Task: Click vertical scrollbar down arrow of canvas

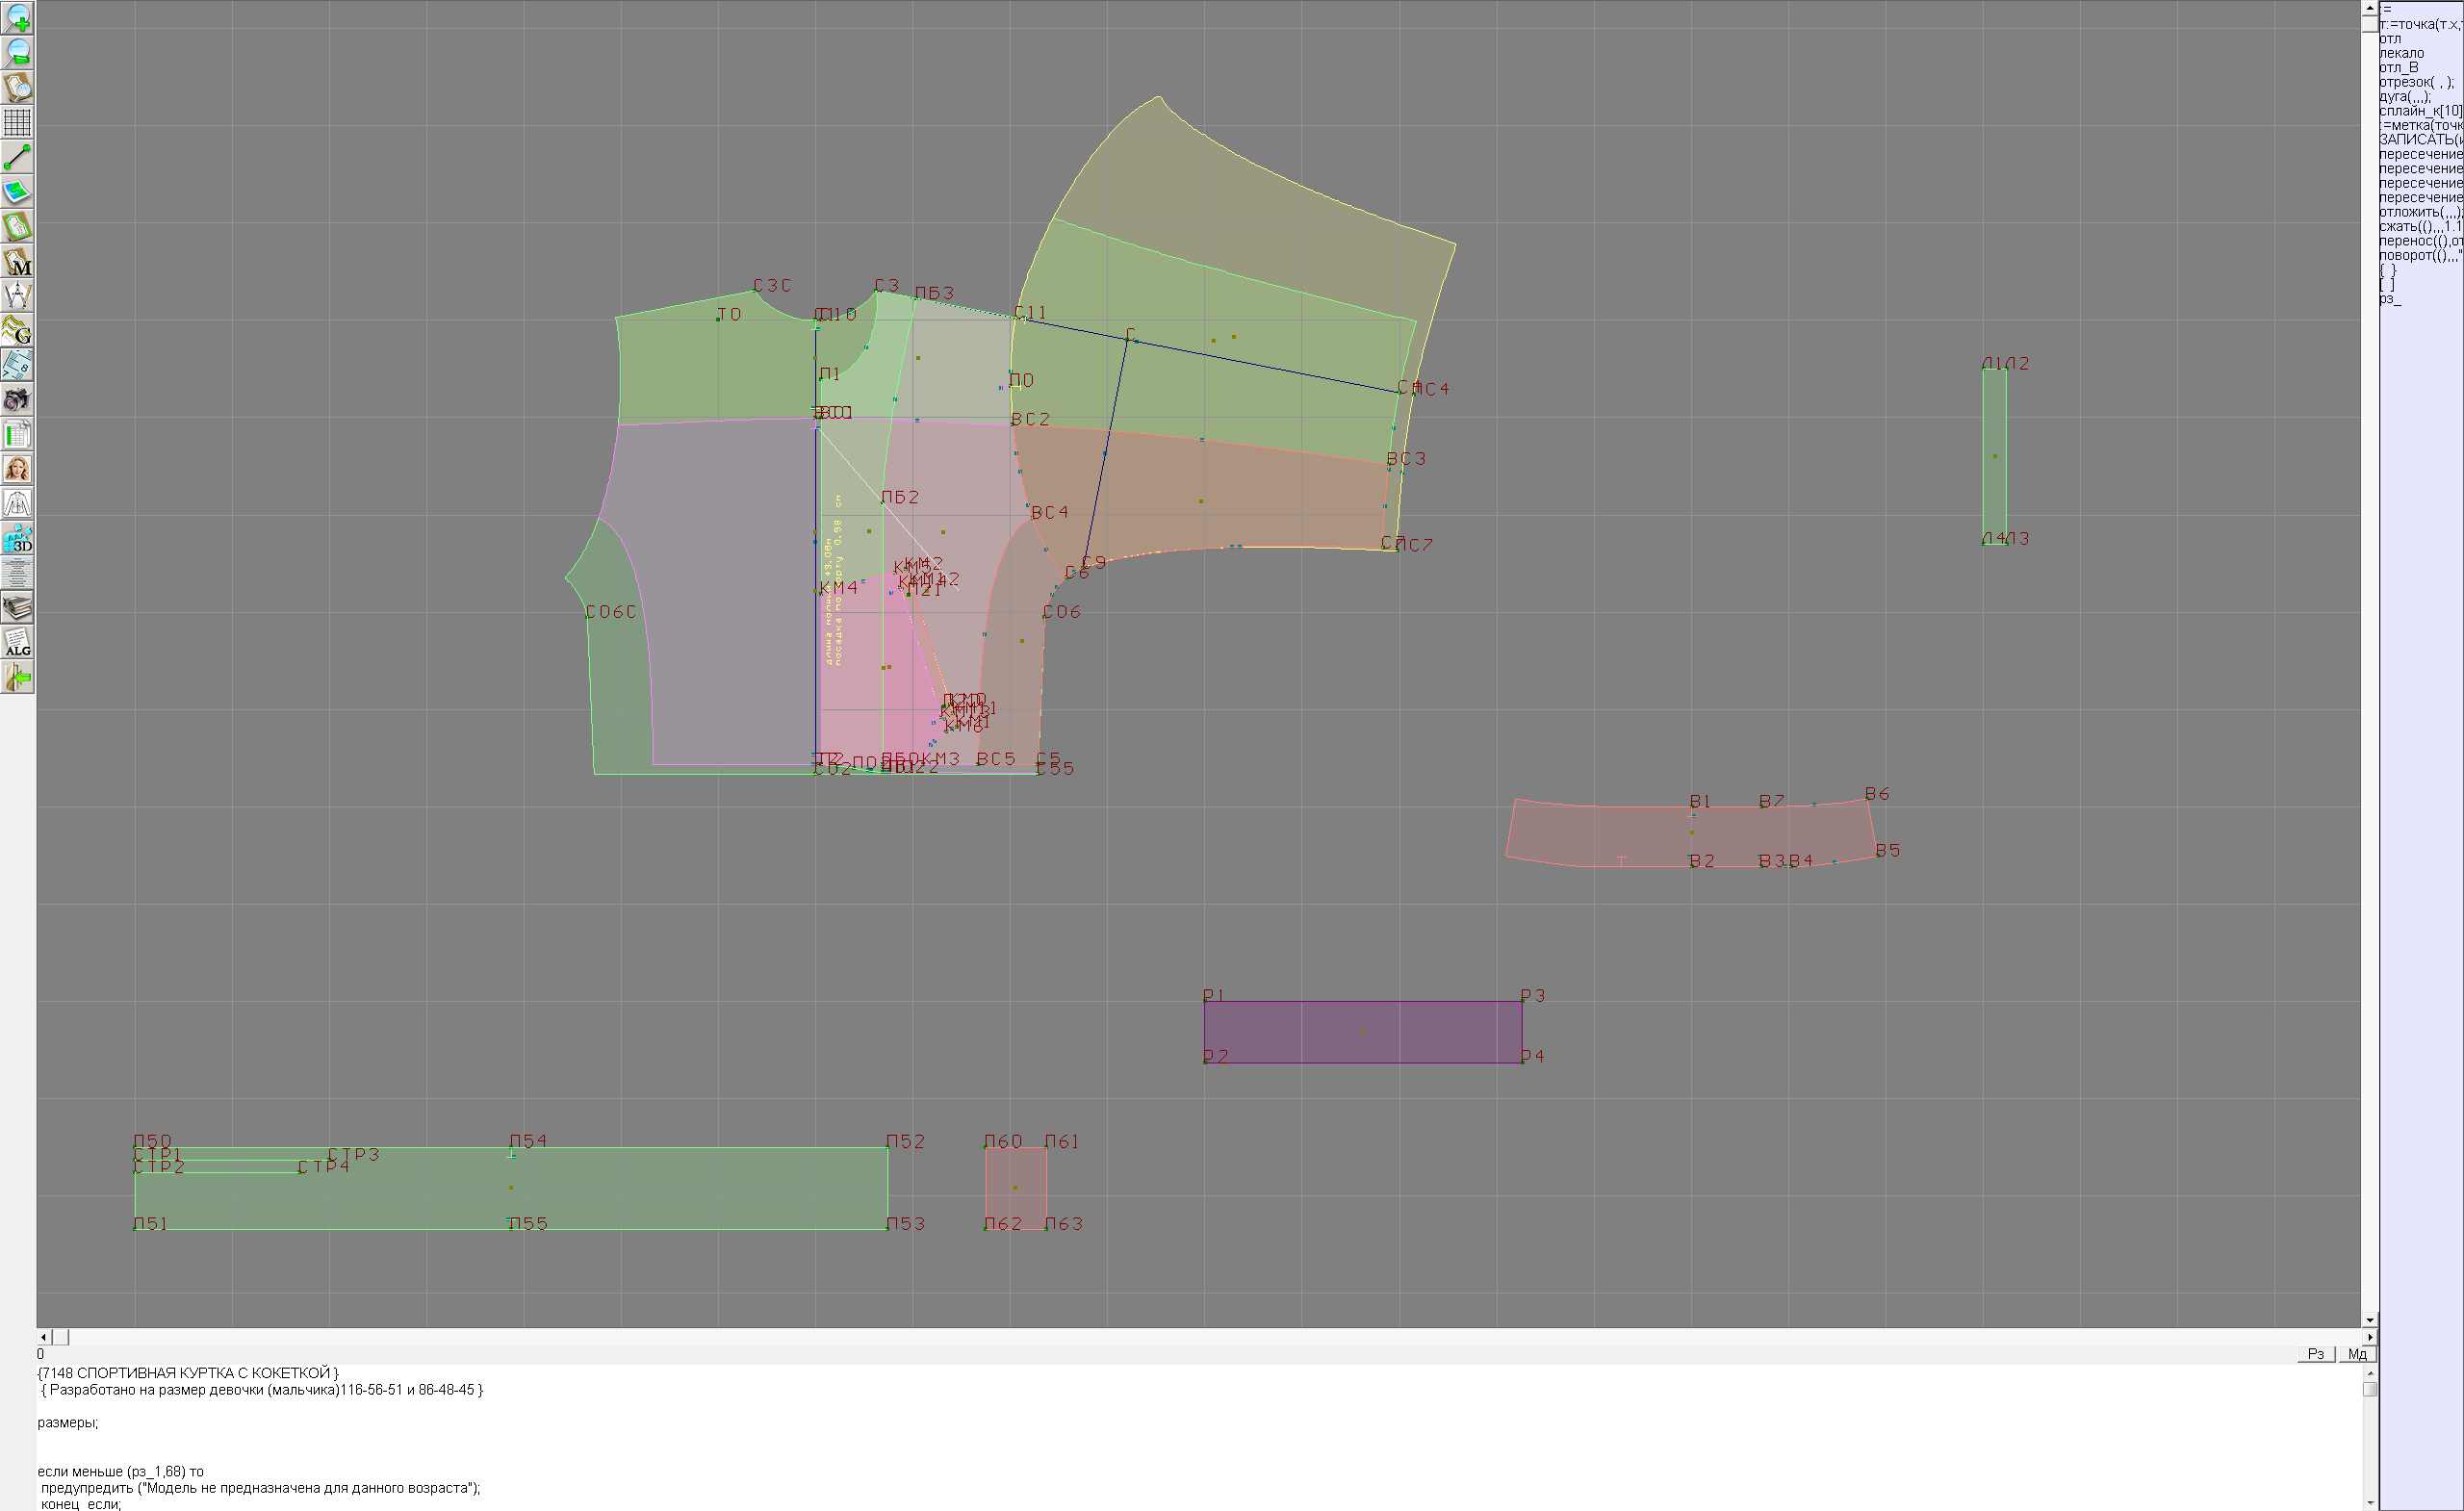Action: [2370, 1321]
